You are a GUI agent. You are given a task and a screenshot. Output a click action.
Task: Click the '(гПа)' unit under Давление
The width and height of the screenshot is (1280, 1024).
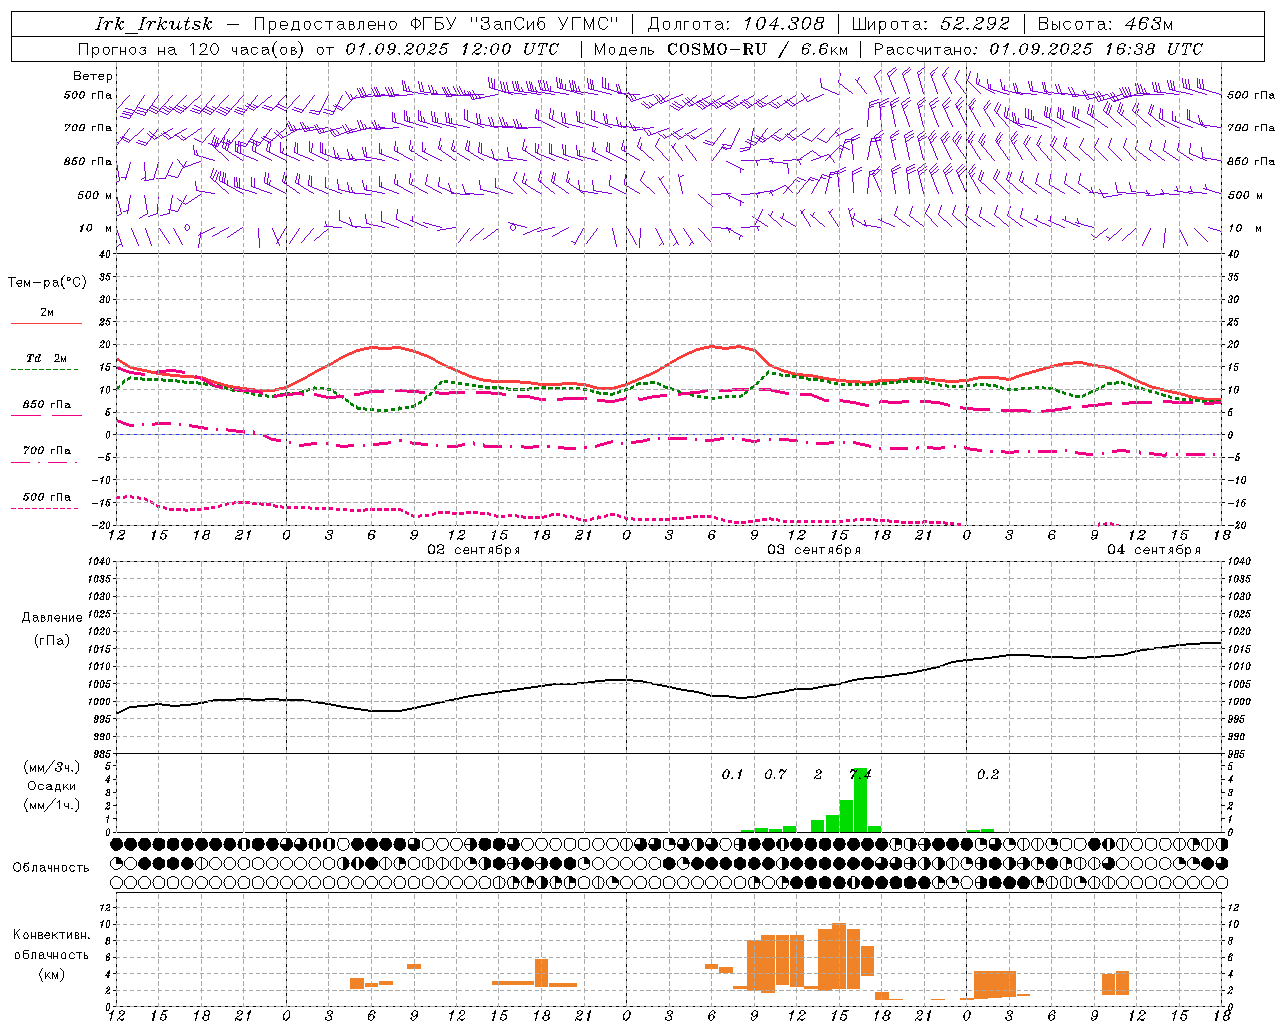coord(52,641)
